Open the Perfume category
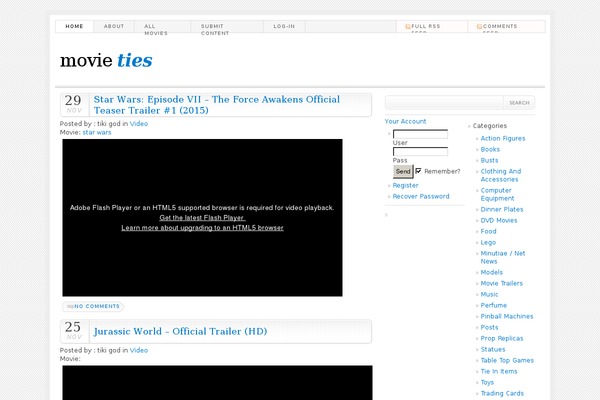The height and width of the screenshot is (400, 600). [x=494, y=305]
